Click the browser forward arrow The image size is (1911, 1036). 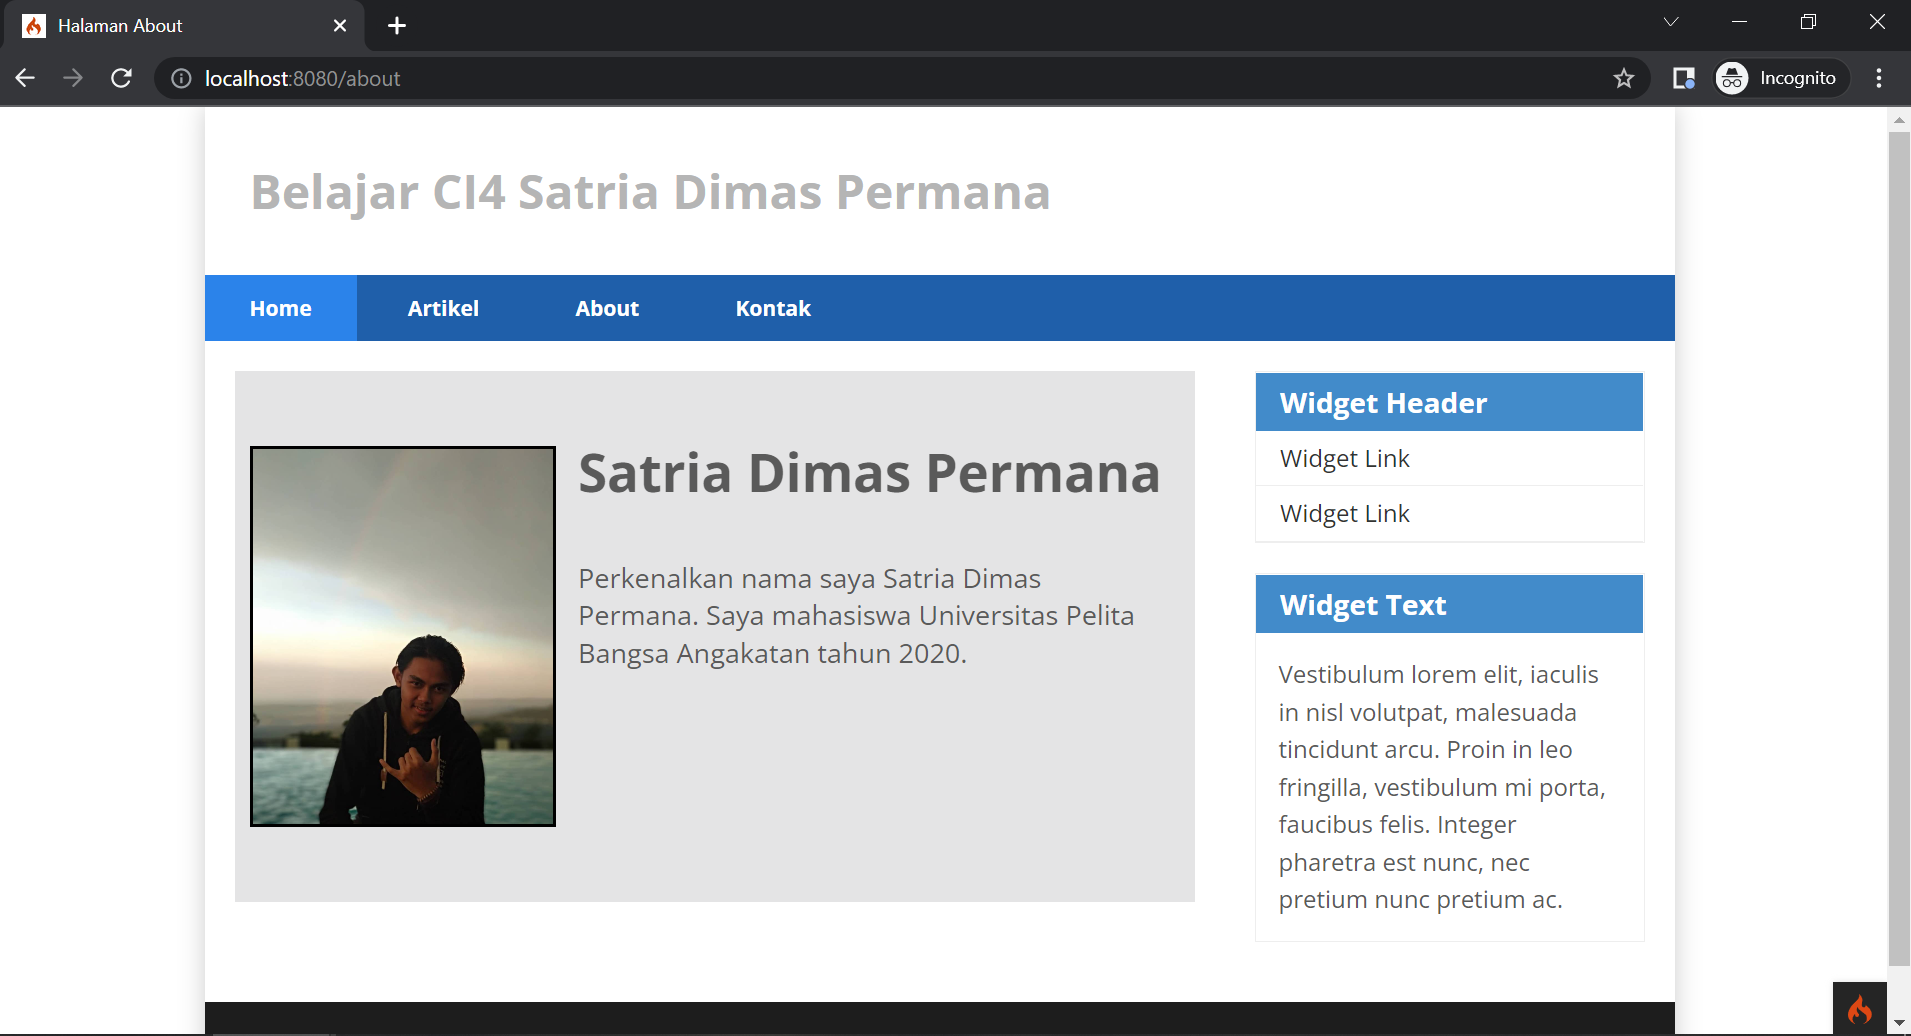click(x=73, y=78)
